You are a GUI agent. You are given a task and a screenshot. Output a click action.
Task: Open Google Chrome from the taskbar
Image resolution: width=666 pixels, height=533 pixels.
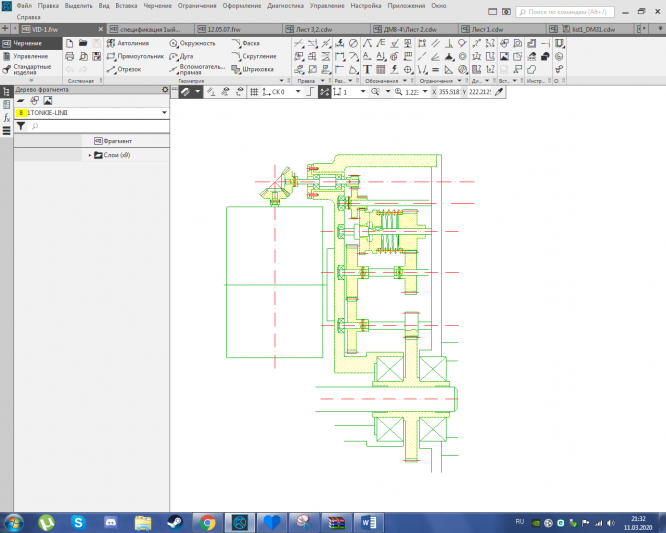point(207,522)
